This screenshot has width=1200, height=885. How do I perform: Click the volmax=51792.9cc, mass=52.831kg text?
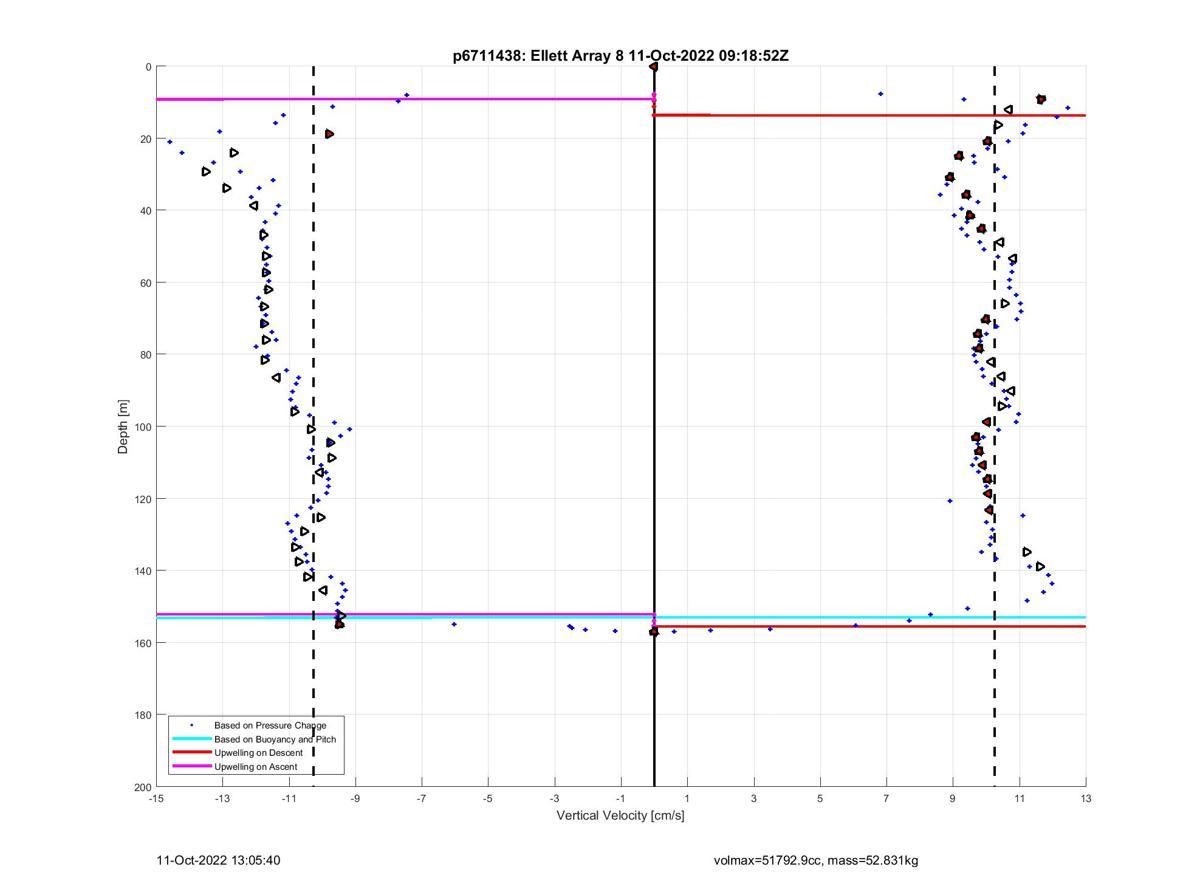pos(816,860)
